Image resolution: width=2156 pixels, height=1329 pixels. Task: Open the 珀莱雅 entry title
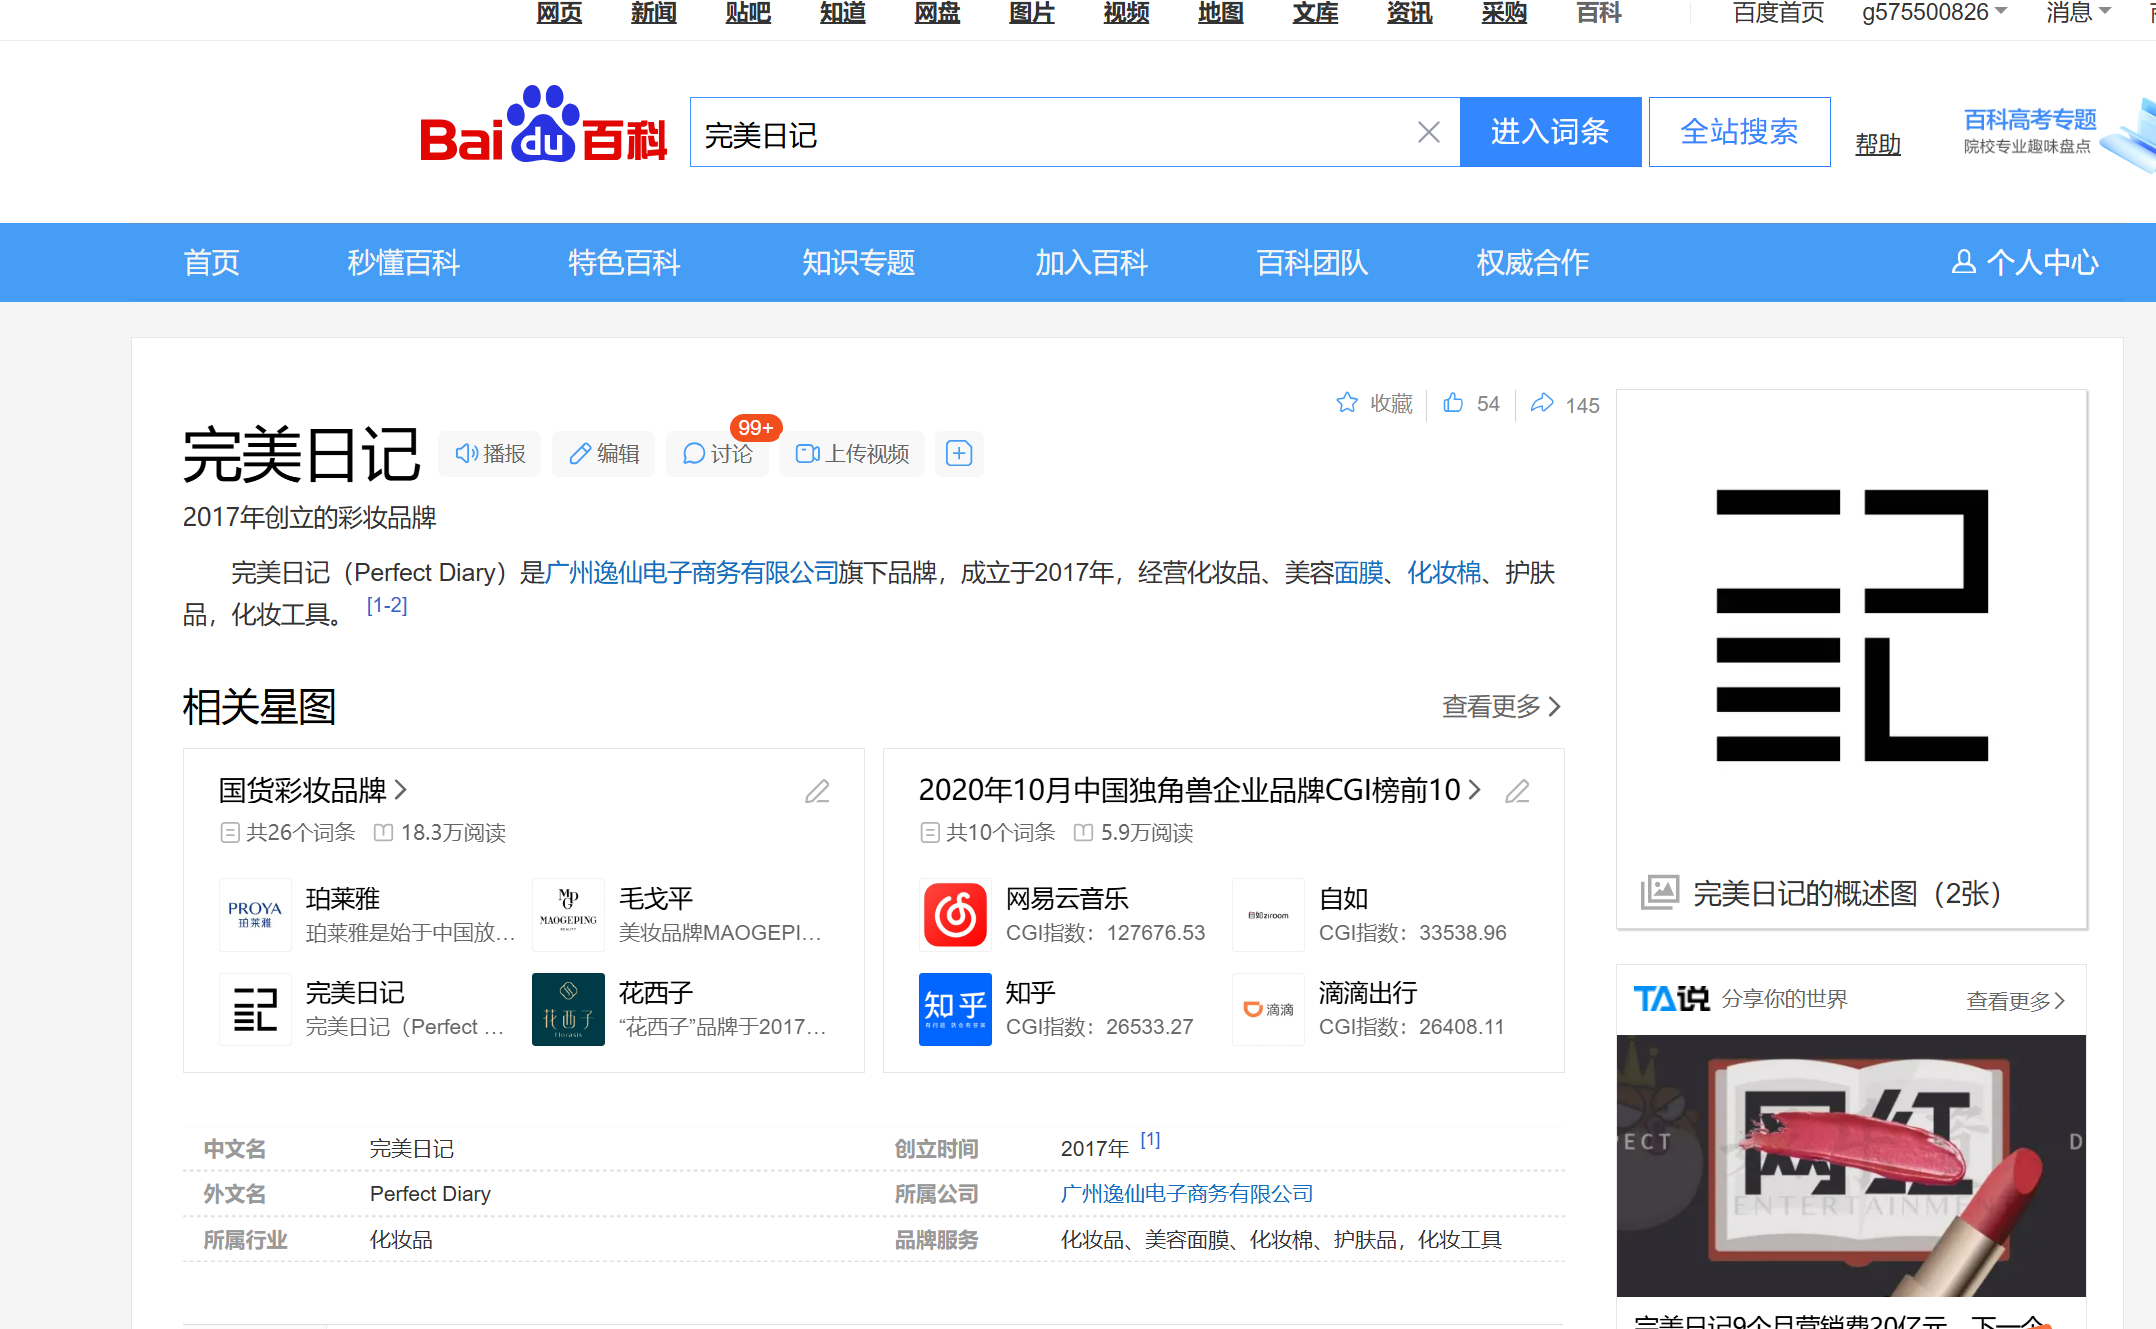coord(343,899)
